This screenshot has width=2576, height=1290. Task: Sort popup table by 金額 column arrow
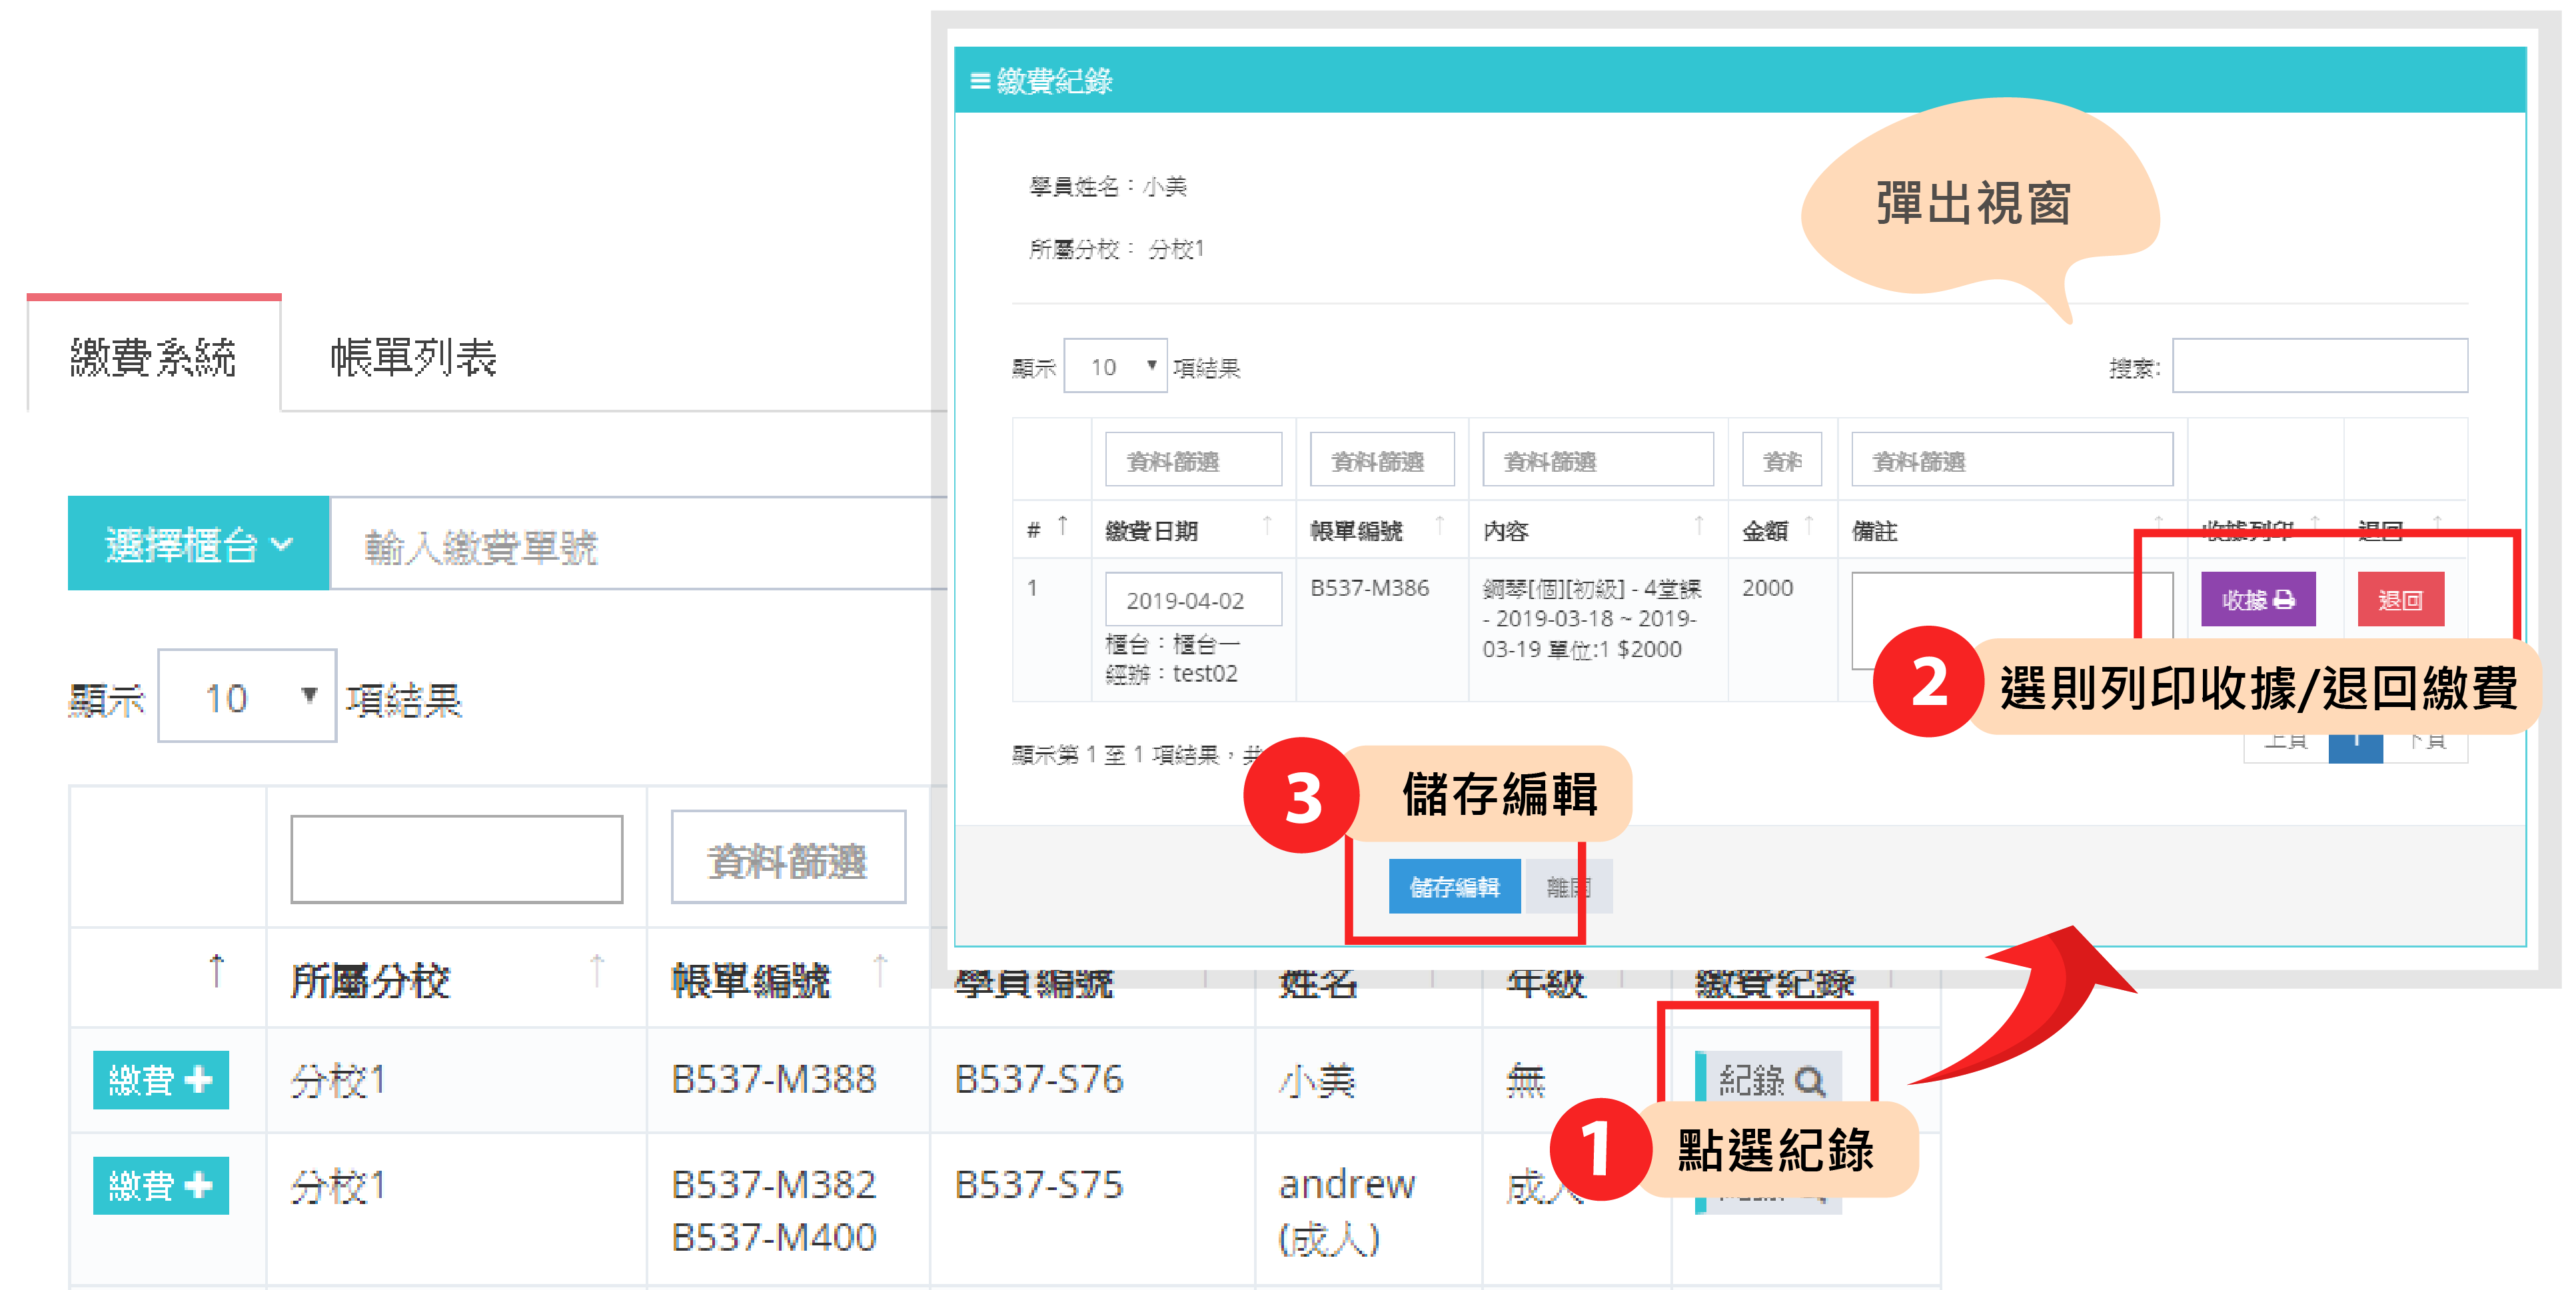[x=1809, y=525]
